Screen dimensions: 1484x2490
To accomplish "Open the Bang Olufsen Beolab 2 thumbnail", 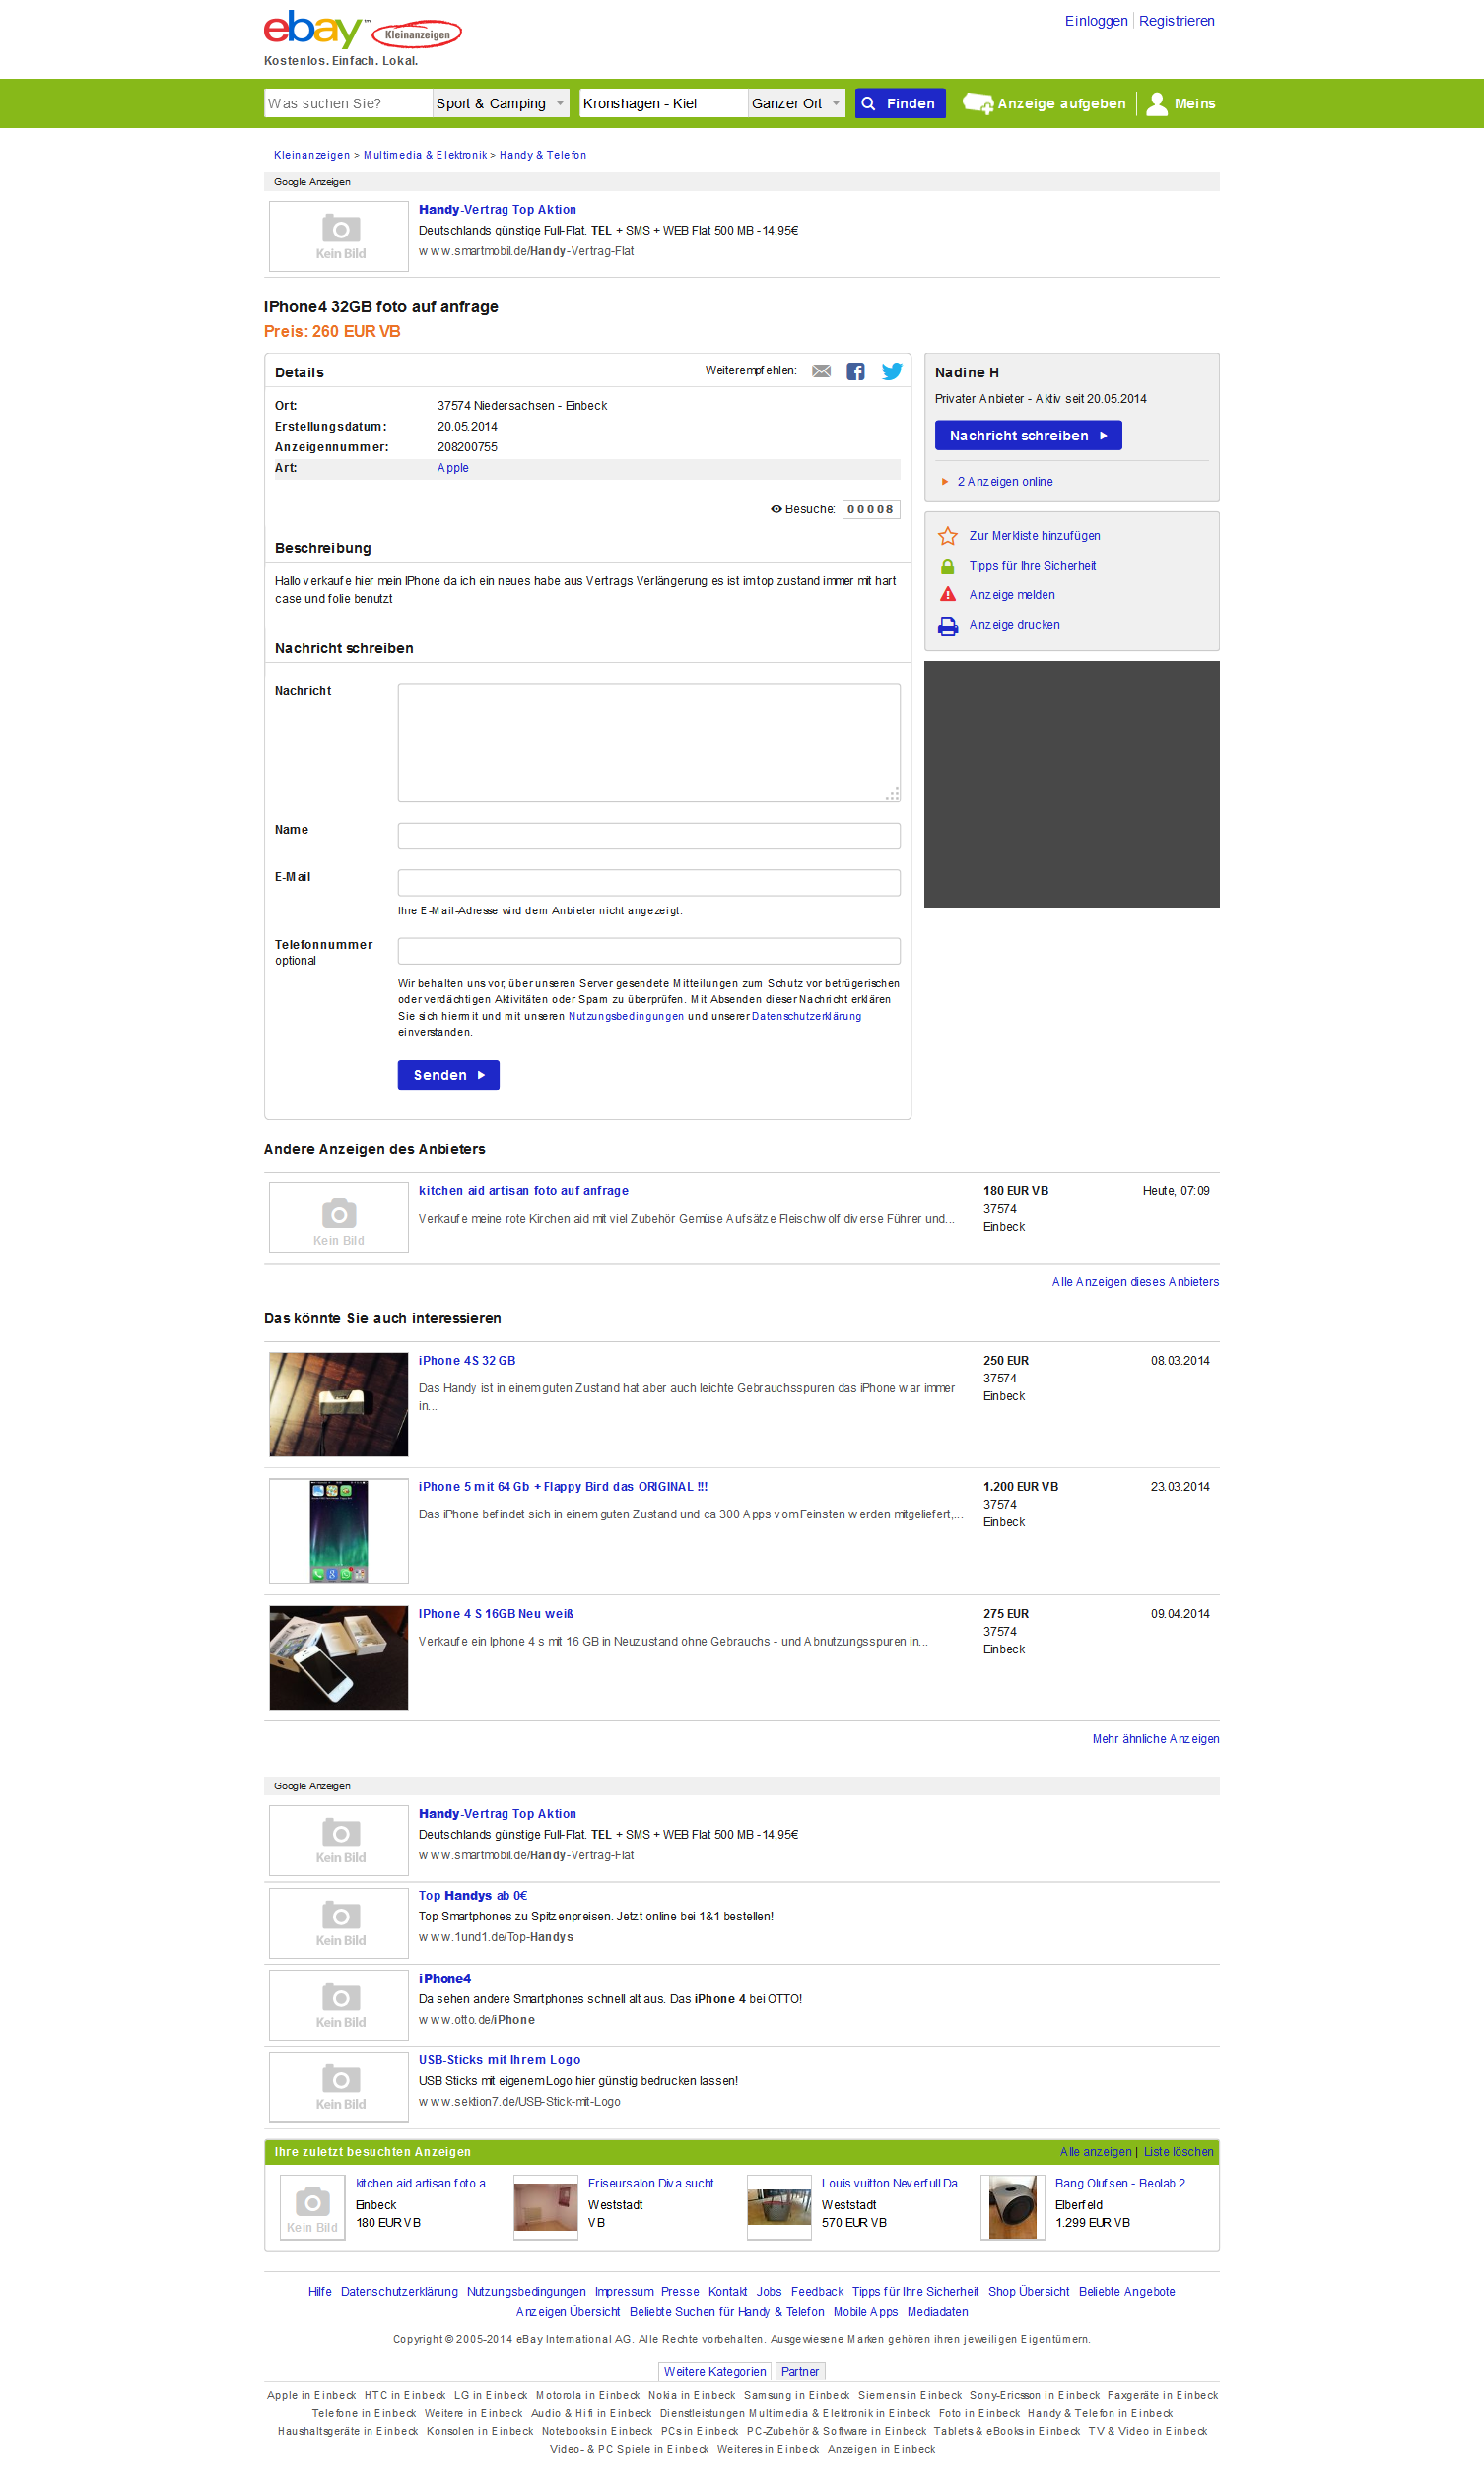I will 1013,2207.
